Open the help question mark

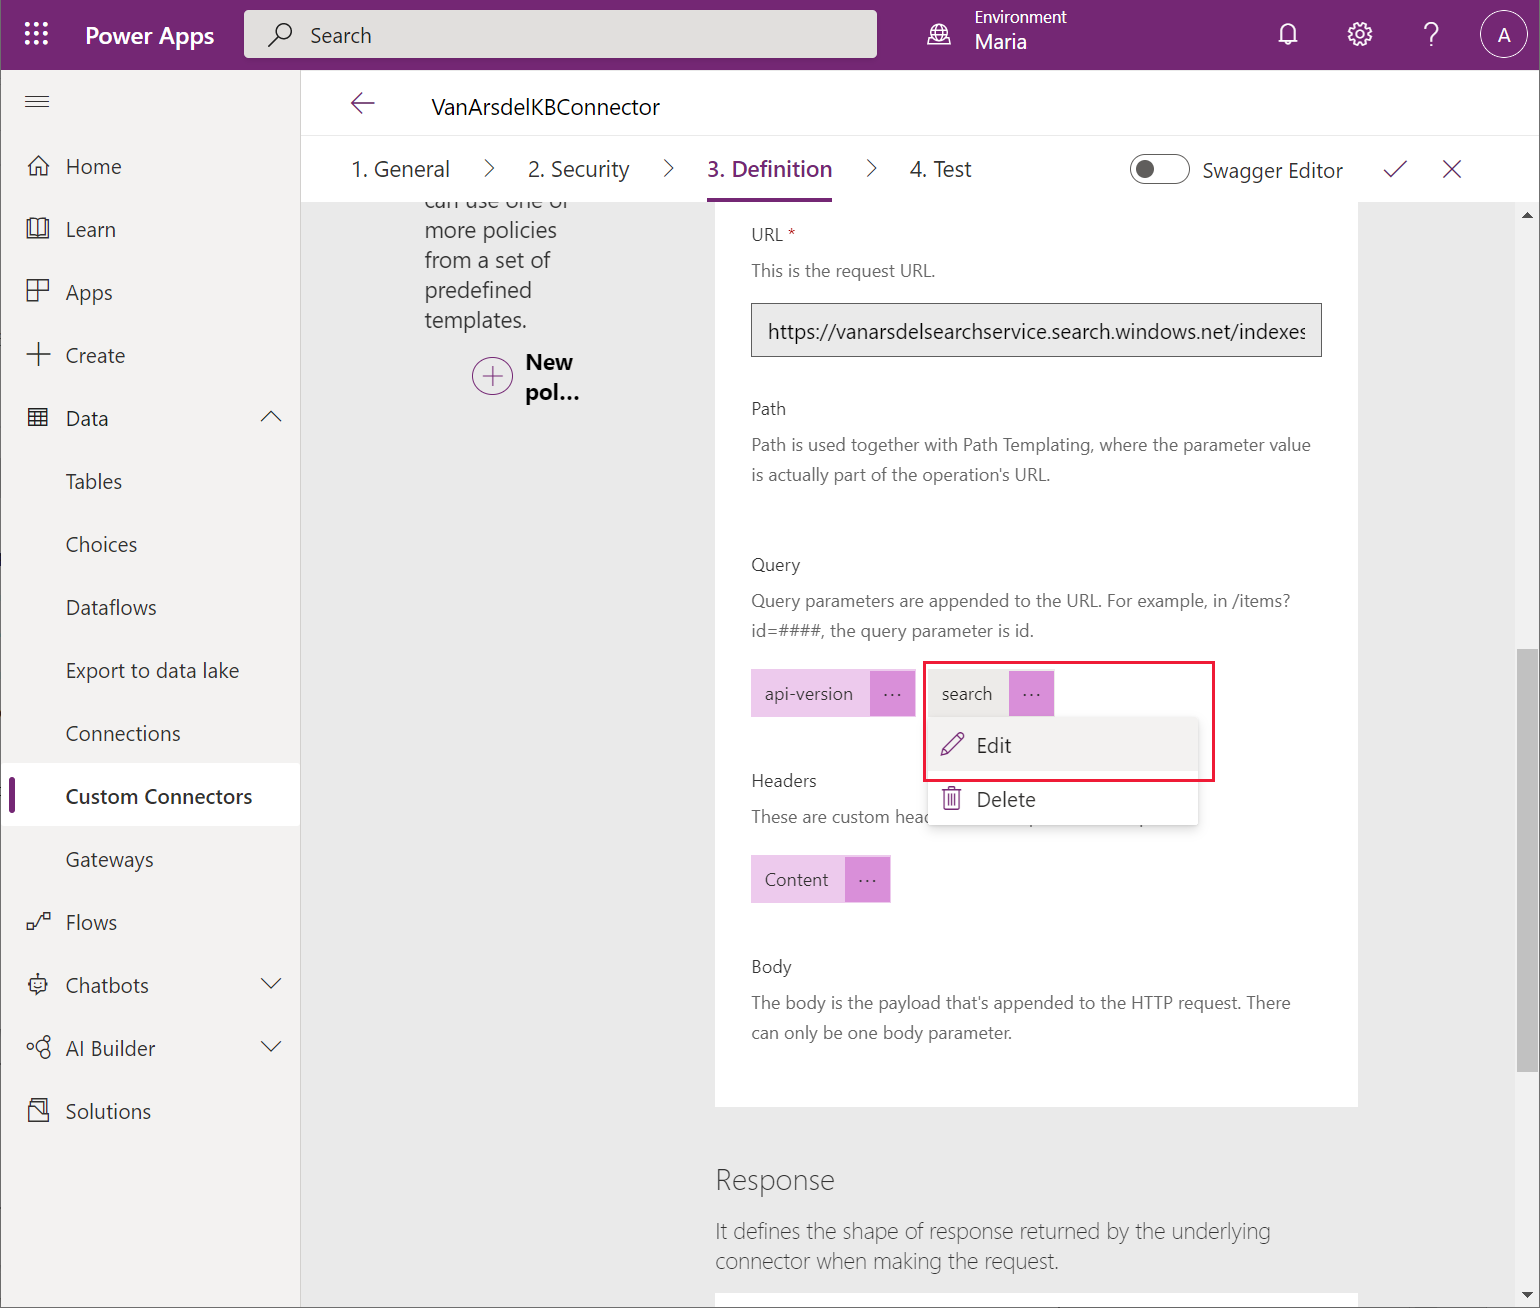coord(1431,35)
